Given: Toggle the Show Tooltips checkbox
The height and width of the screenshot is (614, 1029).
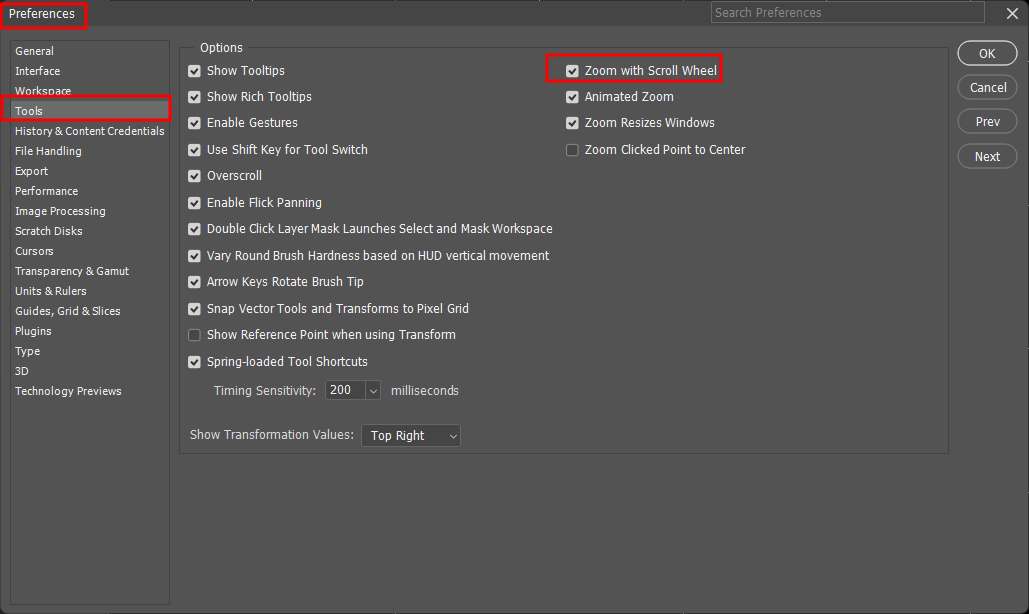Looking at the screenshot, I should [194, 71].
